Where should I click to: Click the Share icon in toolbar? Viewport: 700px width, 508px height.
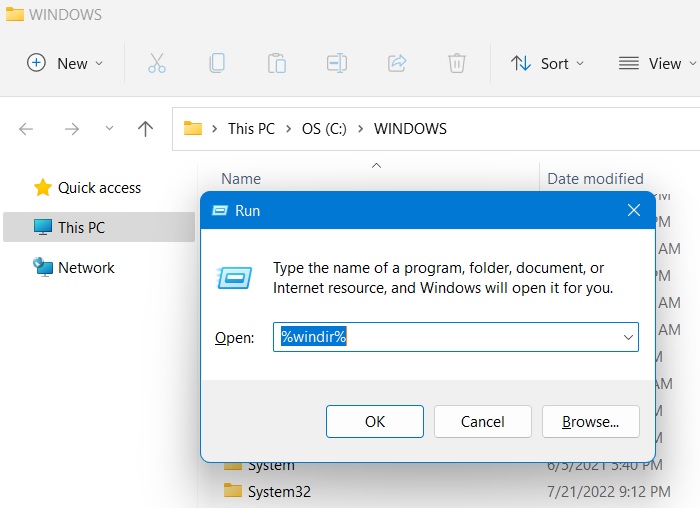[397, 63]
